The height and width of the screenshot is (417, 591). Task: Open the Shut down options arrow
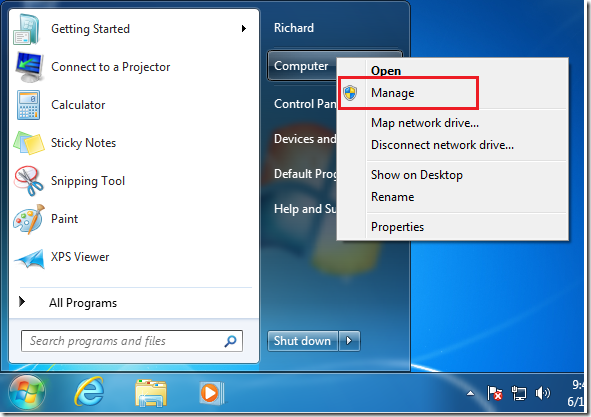coord(349,341)
